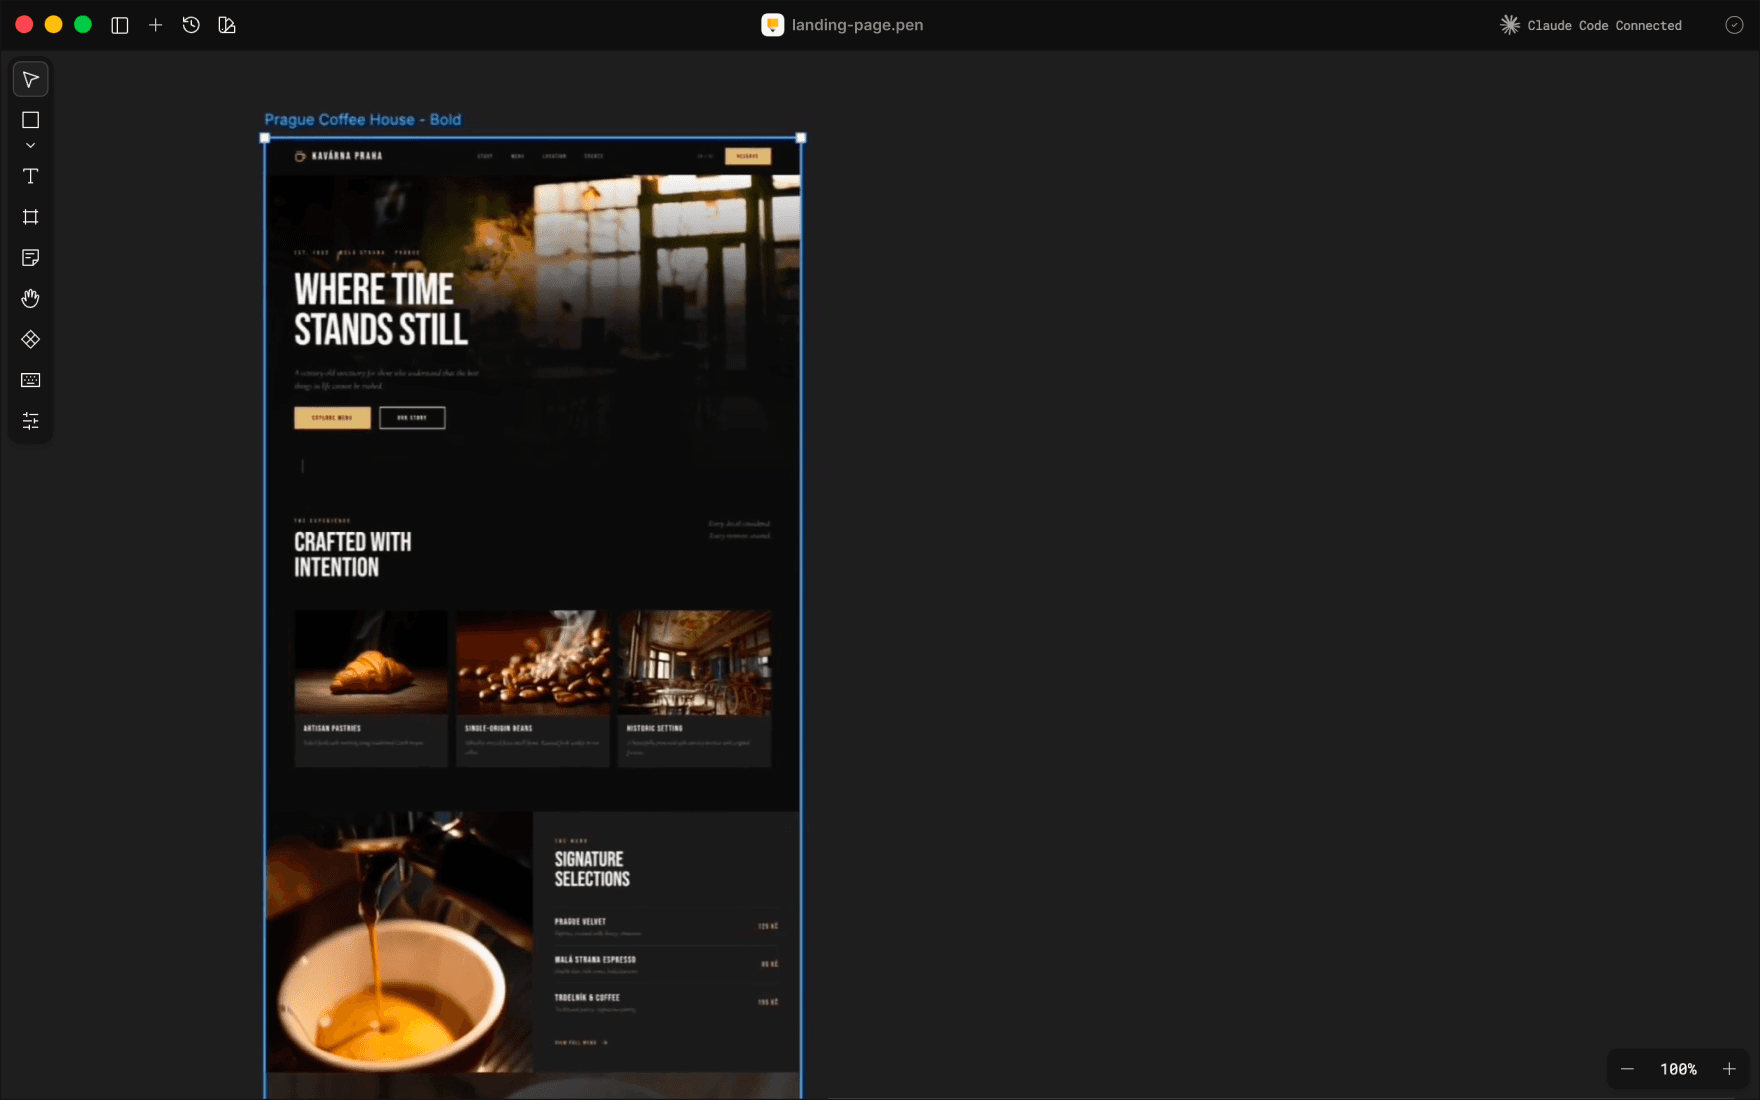Image resolution: width=1760 pixels, height=1100 pixels.
Task: Select the arrow Move tool
Action: [x=30, y=79]
